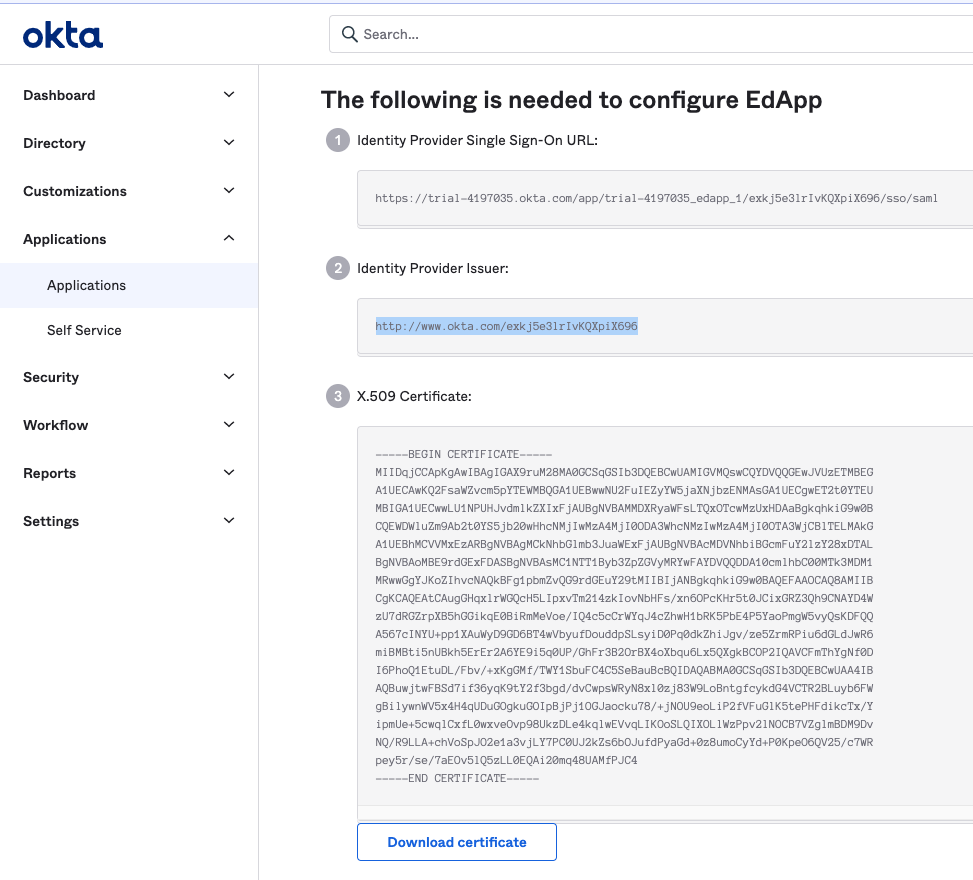Viewport: 973px width, 880px height.
Task: Click the highlighted Identity Provider Issuer URL
Action: (506, 326)
